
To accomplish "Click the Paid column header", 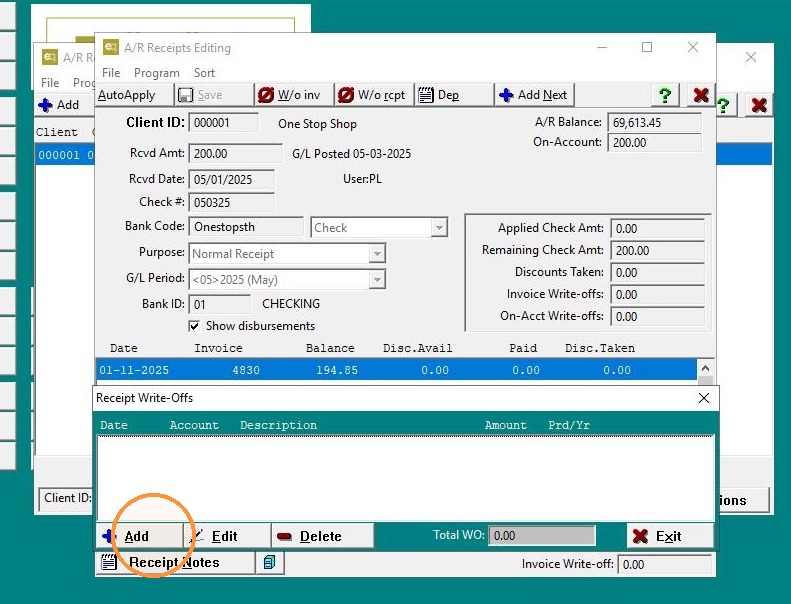I will click(x=523, y=348).
